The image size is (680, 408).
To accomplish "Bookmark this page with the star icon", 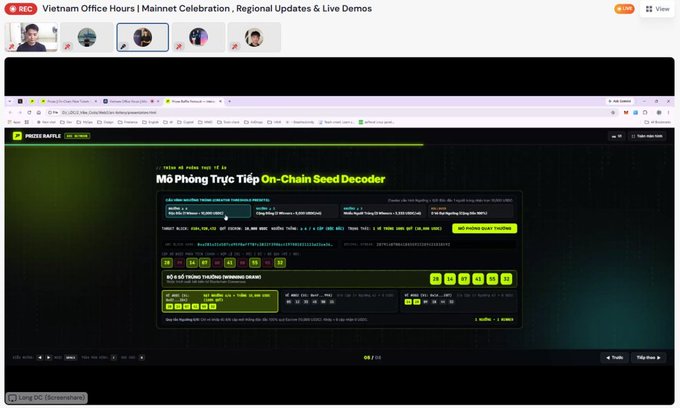I will click(613, 112).
